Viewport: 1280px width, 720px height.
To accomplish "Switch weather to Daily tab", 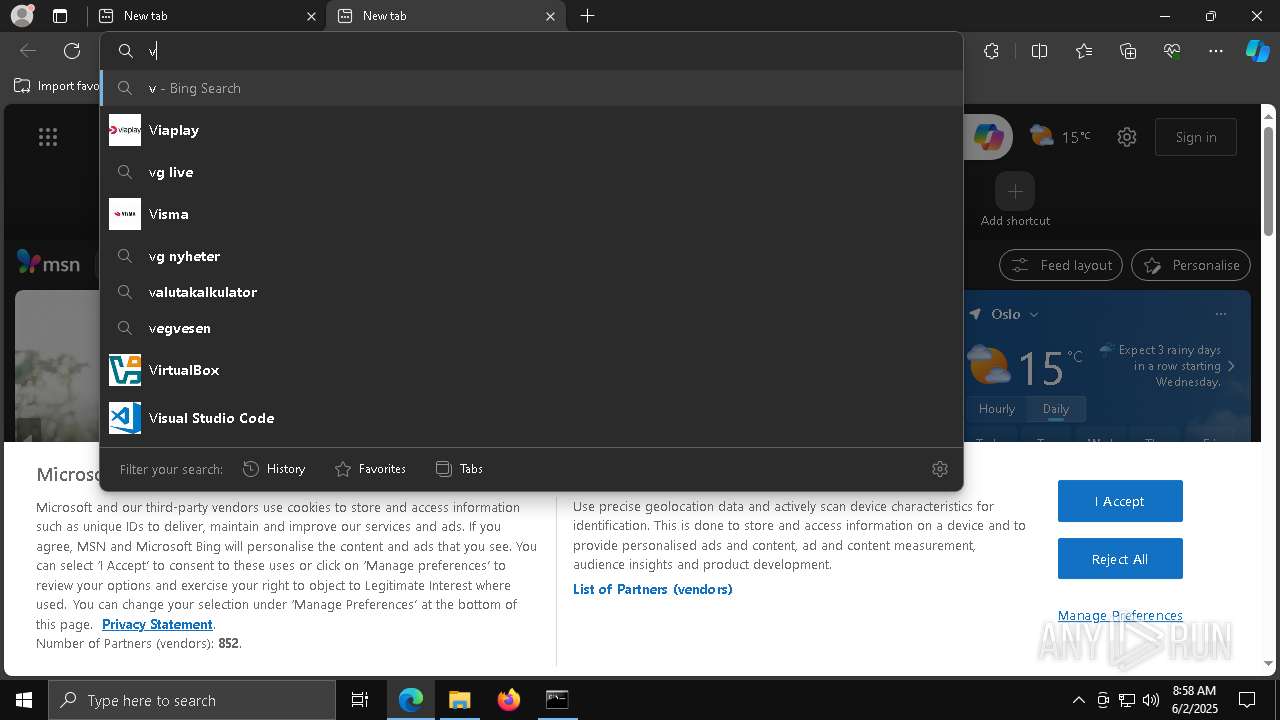I will [1056, 409].
